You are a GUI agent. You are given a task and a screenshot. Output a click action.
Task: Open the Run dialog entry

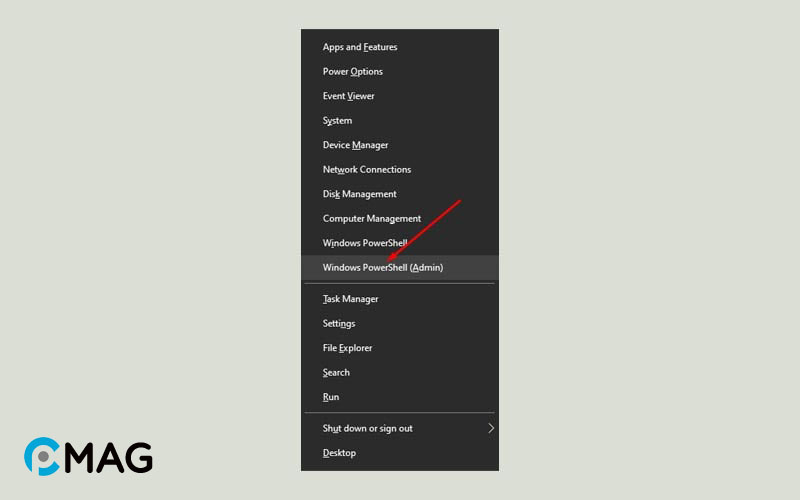(400, 397)
